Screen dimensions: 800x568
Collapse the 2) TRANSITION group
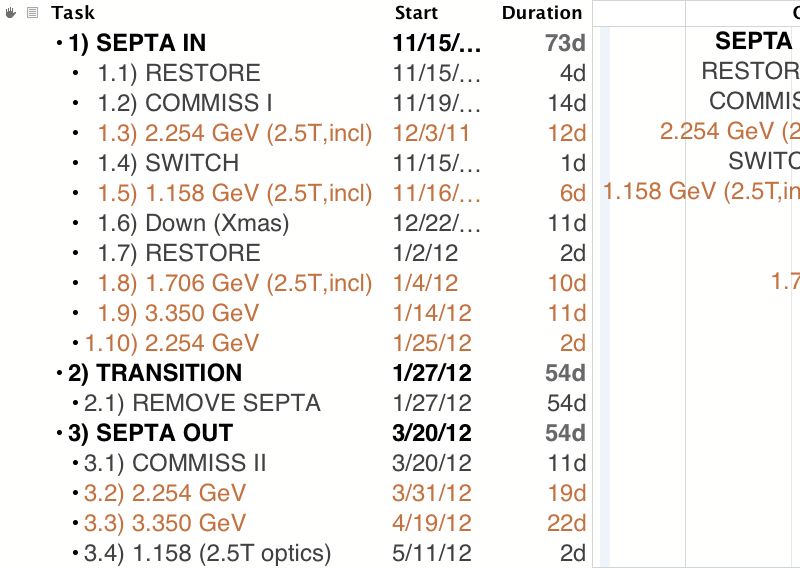point(59,373)
